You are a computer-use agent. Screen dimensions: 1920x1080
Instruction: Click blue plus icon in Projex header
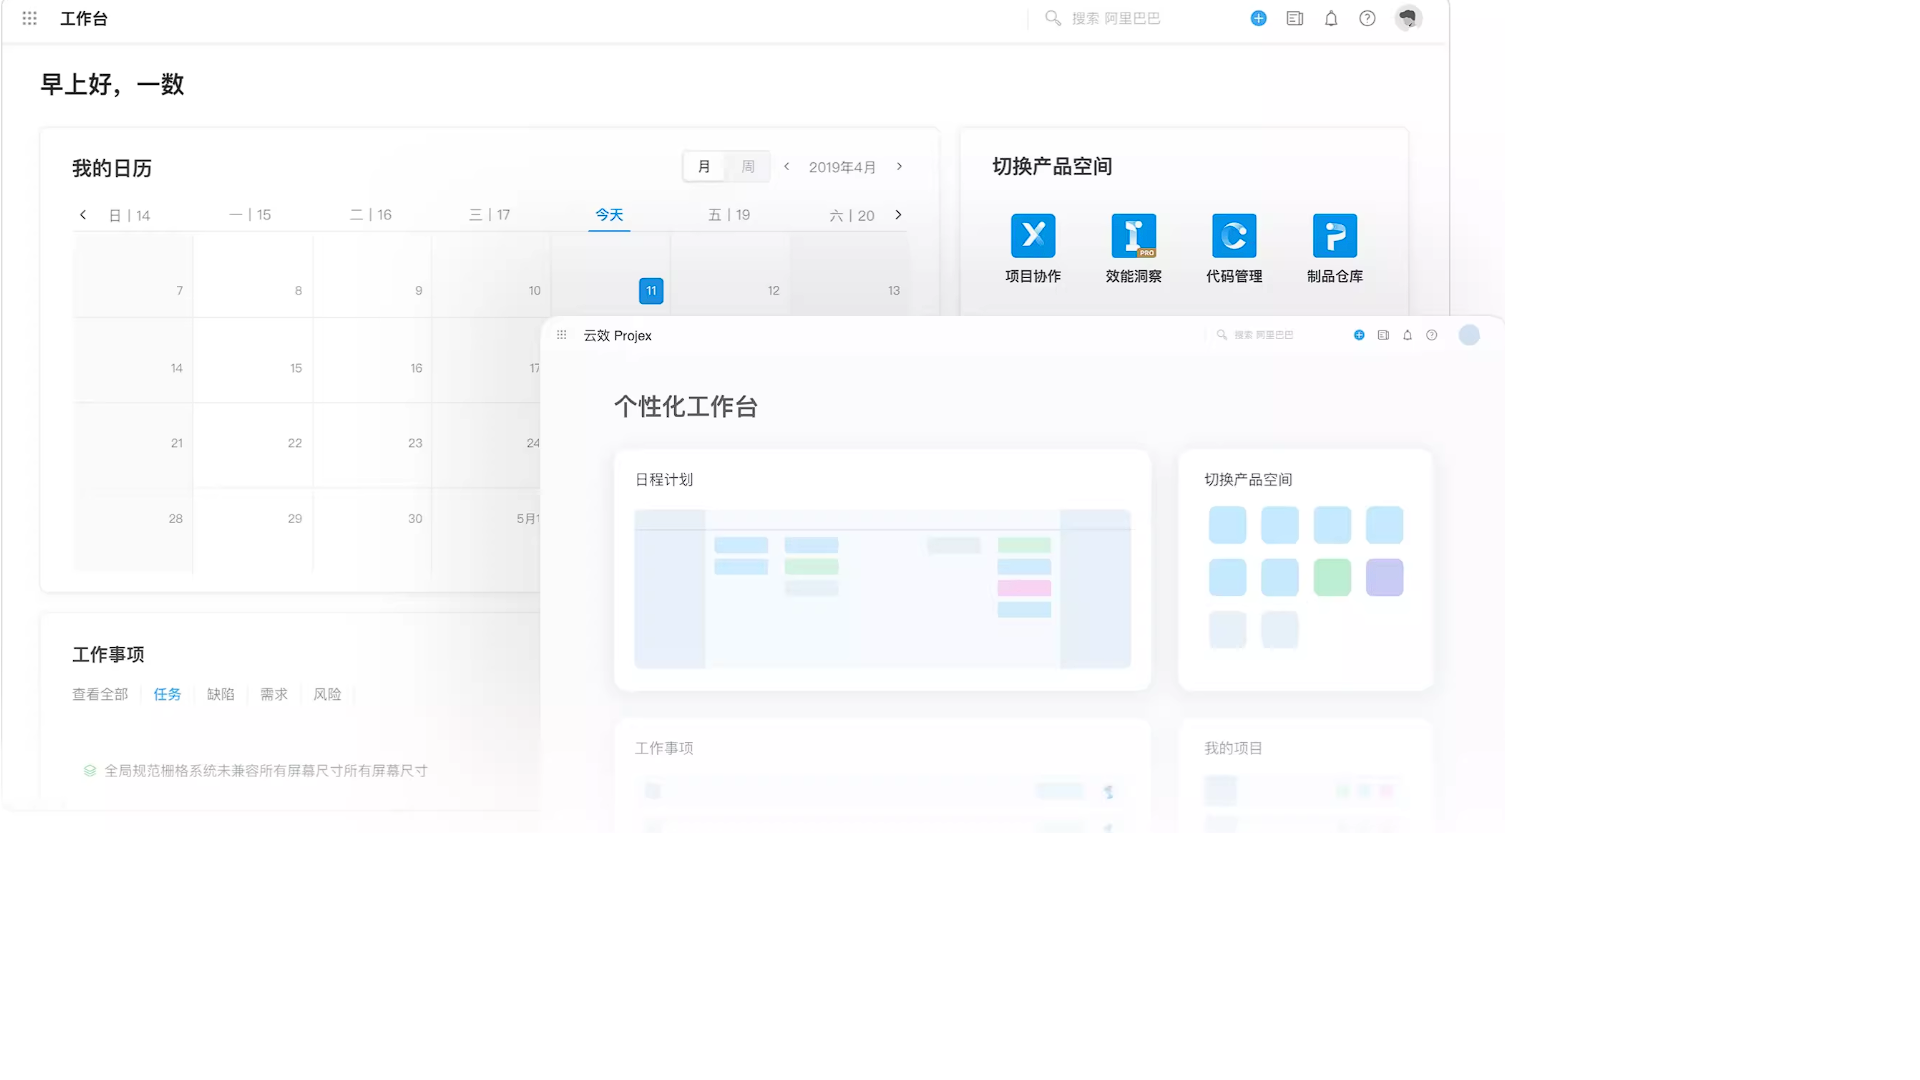(x=1359, y=335)
